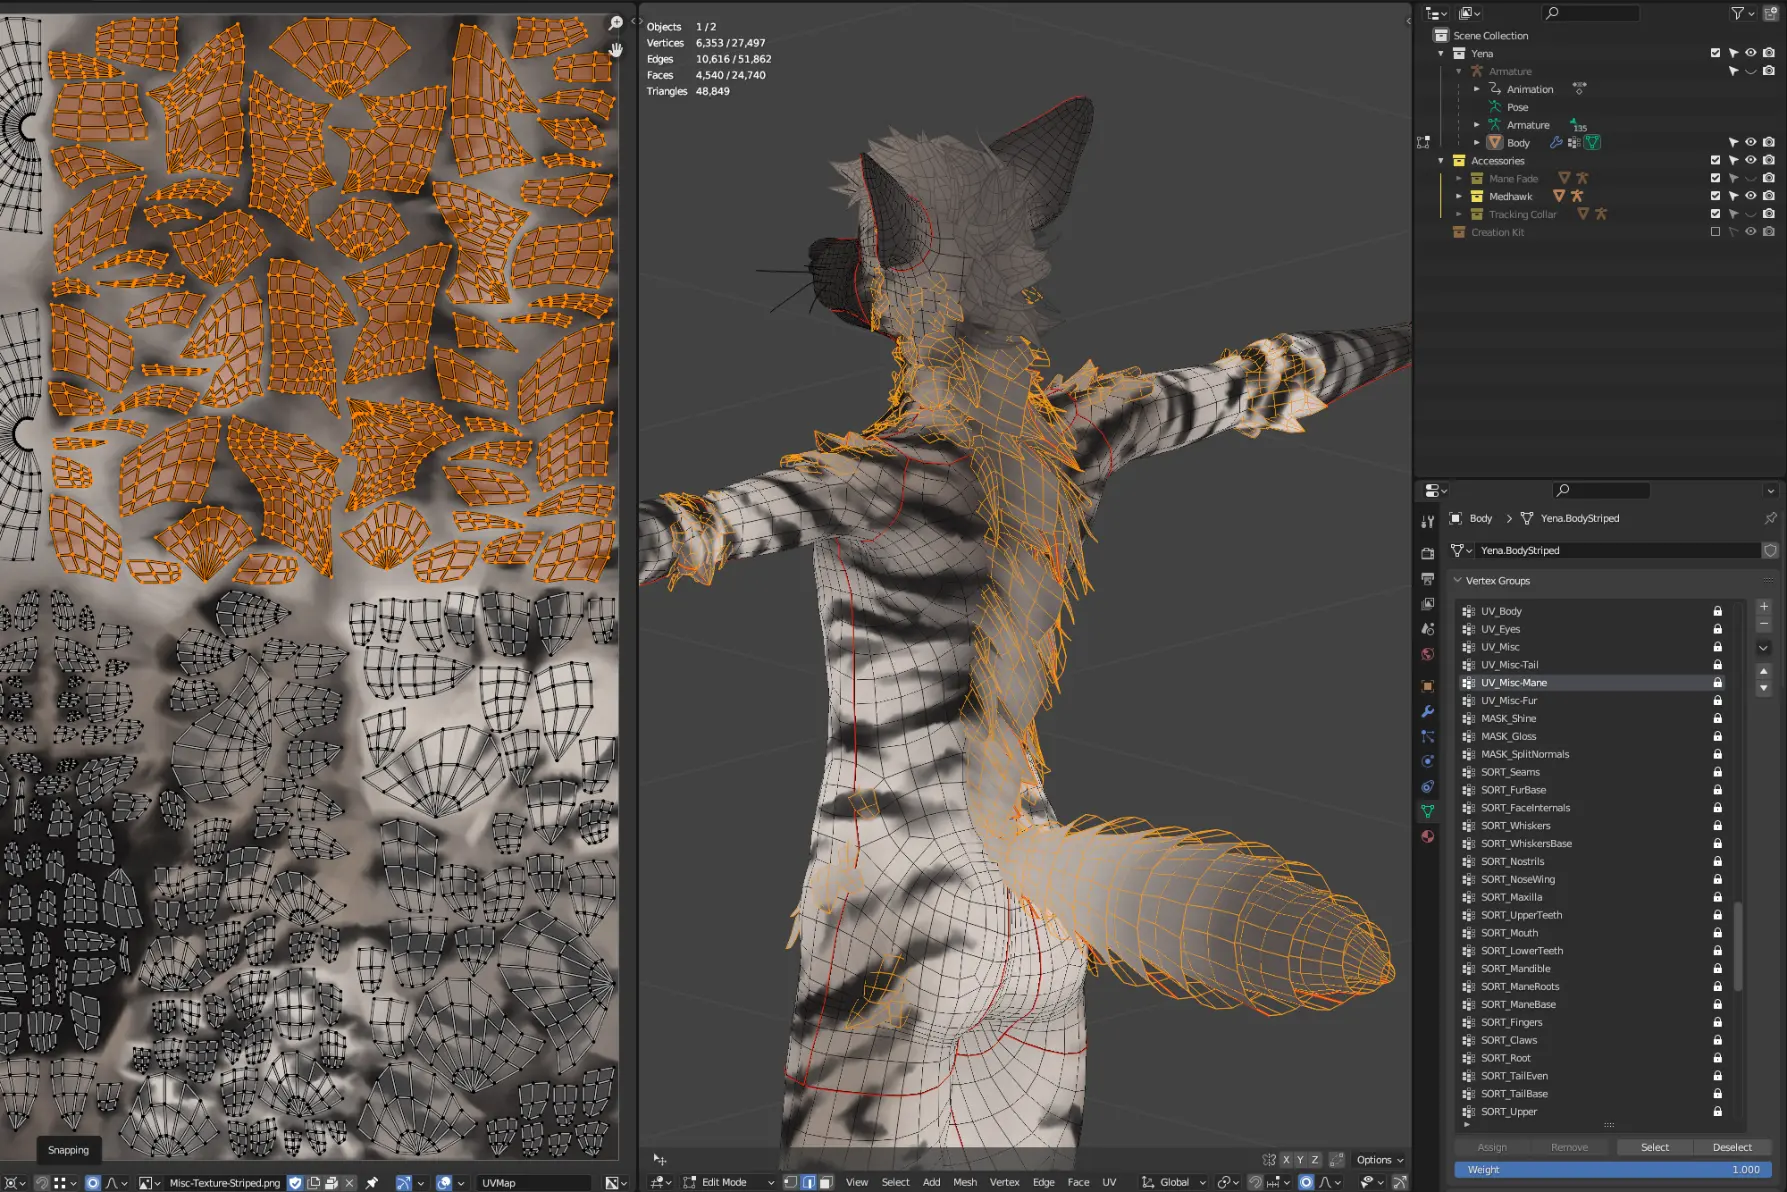The image size is (1787, 1192).
Task: Add a new vertex group with plus
Action: tap(1764, 606)
